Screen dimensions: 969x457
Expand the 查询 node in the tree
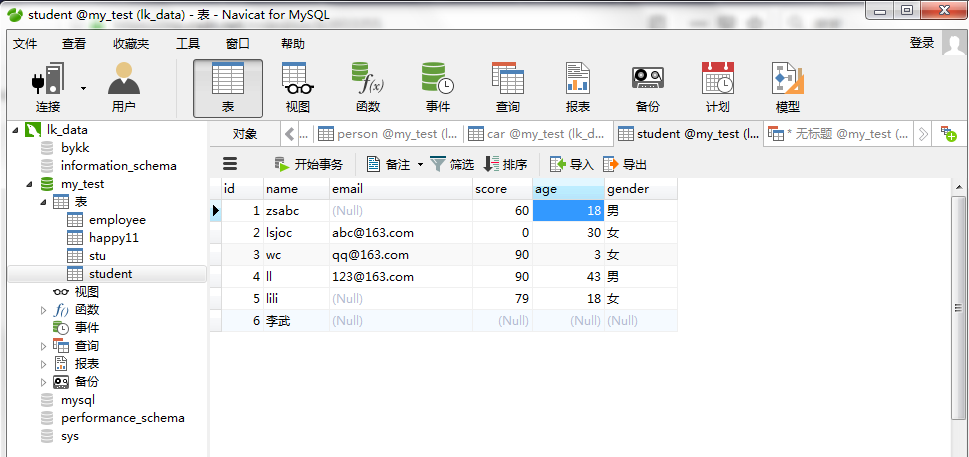point(43,346)
